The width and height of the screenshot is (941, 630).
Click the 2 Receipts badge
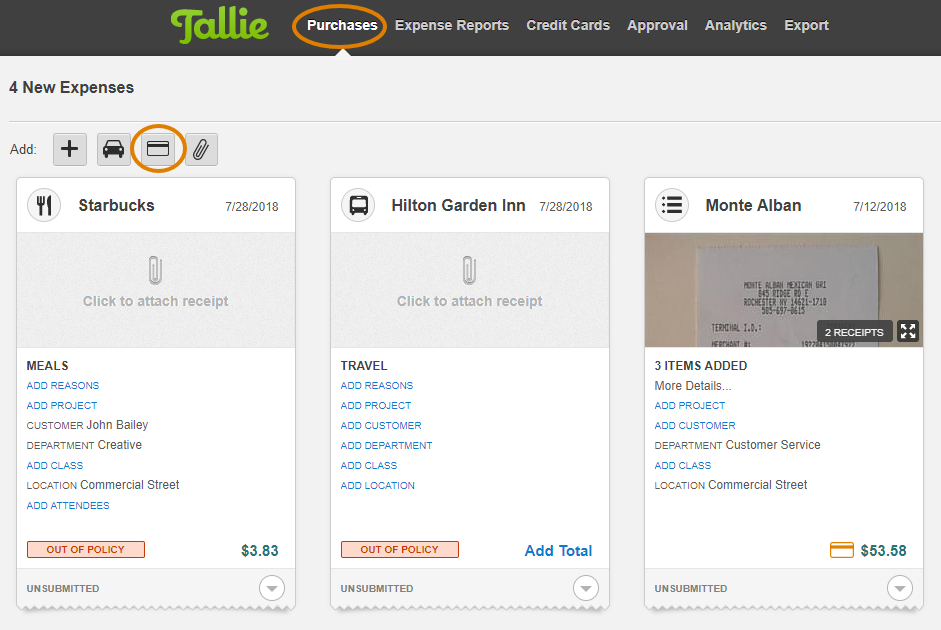coord(854,332)
